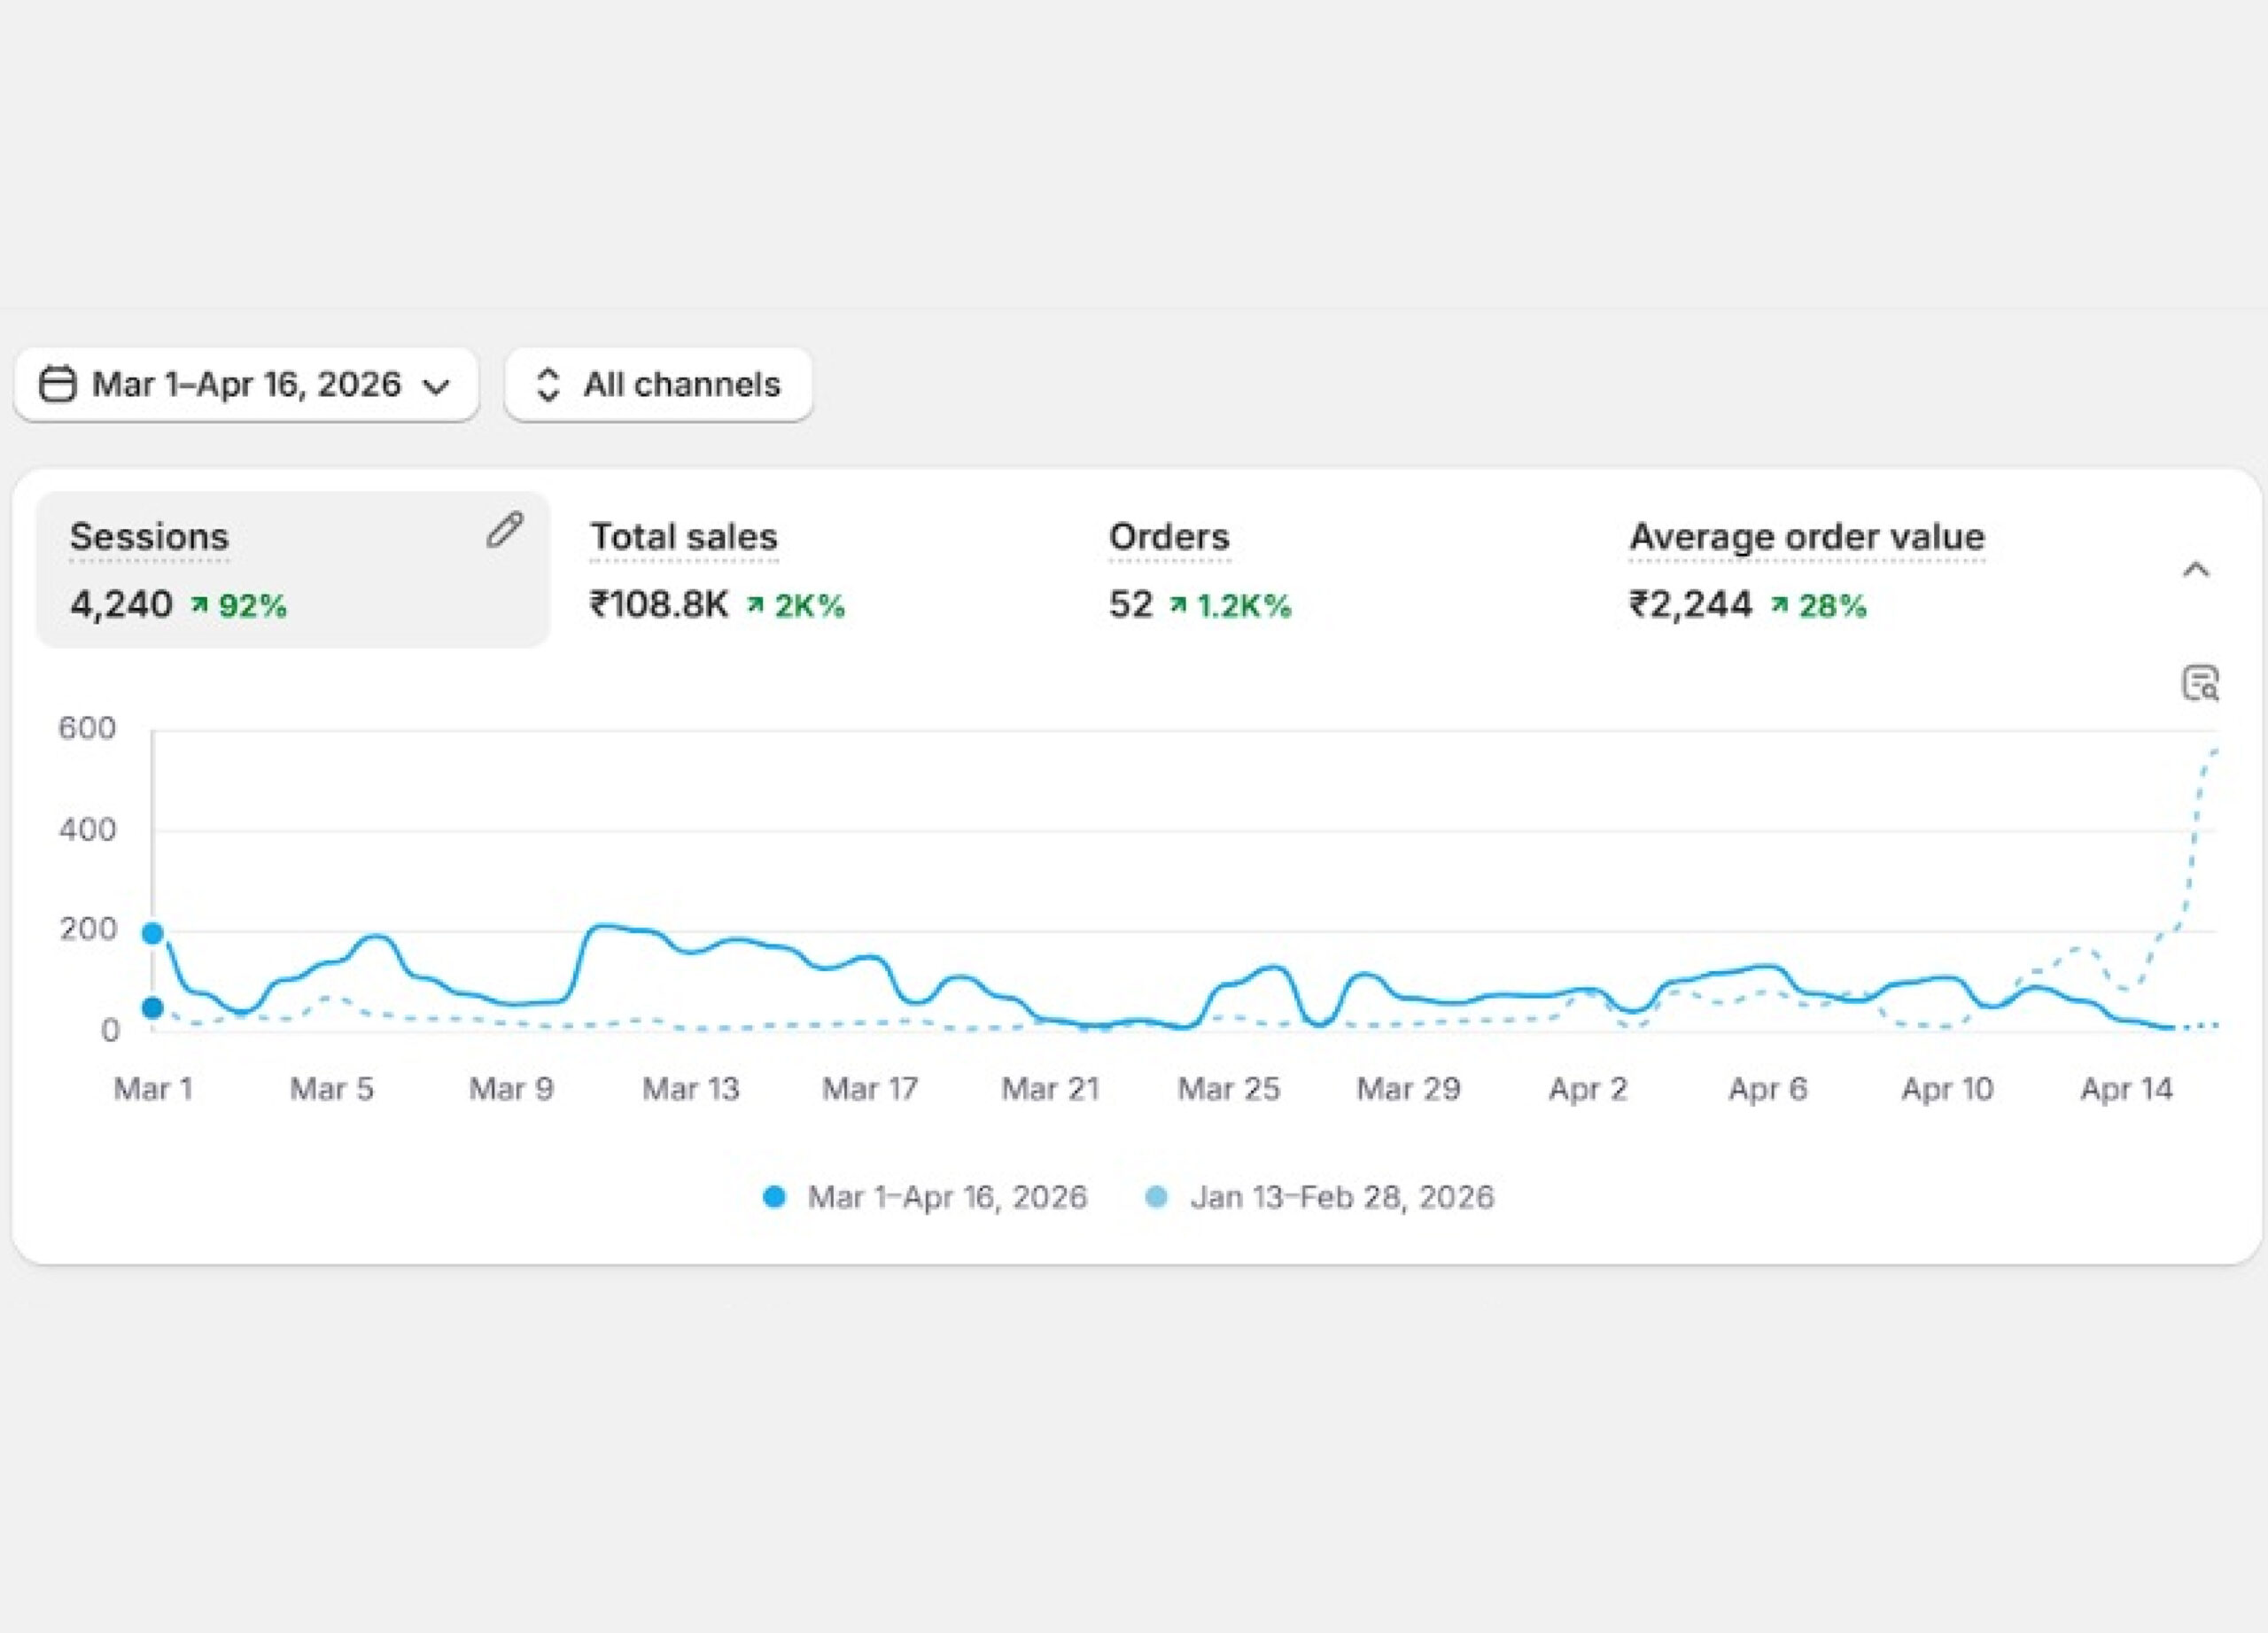Click the report view icon above chart
The height and width of the screenshot is (1633, 2268).
click(x=2200, y=684)
